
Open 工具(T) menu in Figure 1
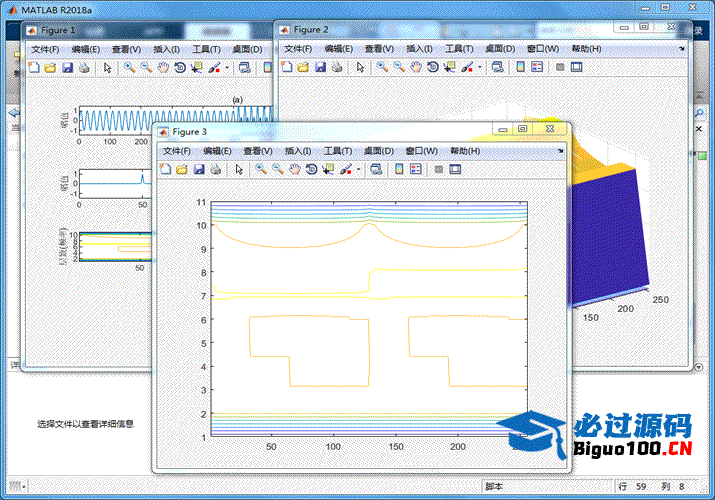[206, 49]
